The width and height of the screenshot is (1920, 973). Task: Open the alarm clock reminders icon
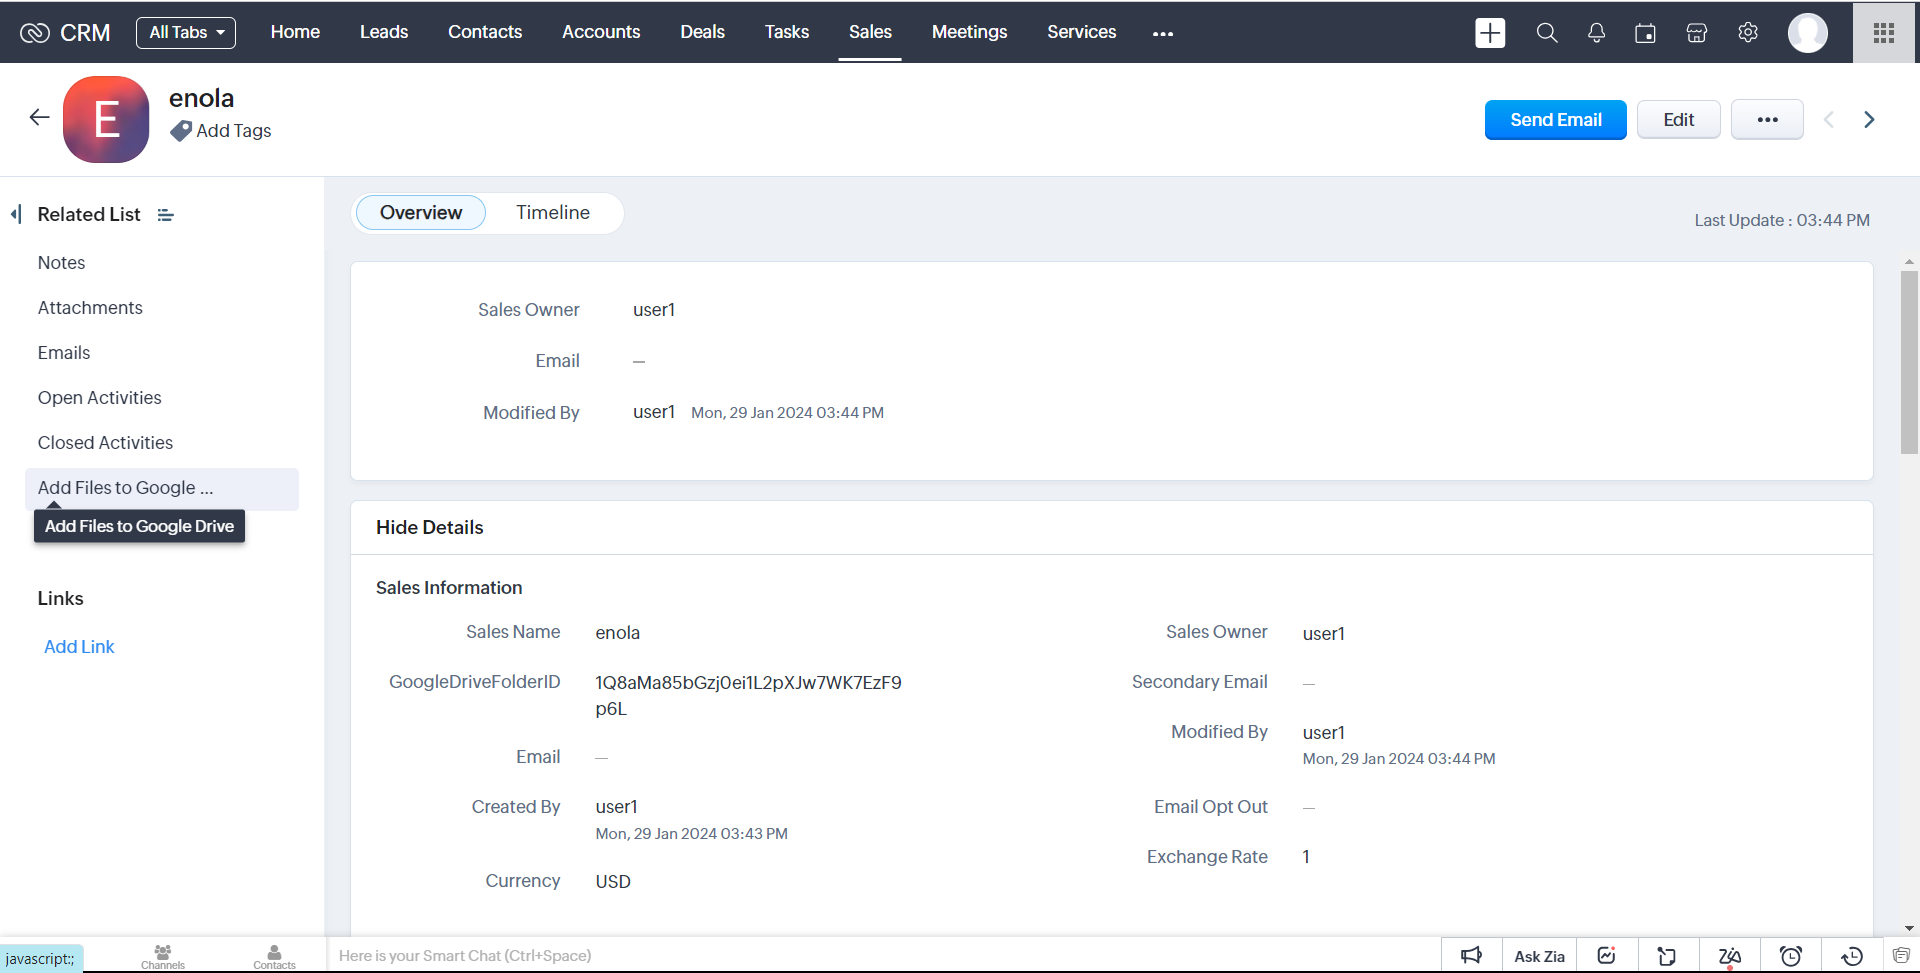pyautogui.click(x=1790, y=956)
